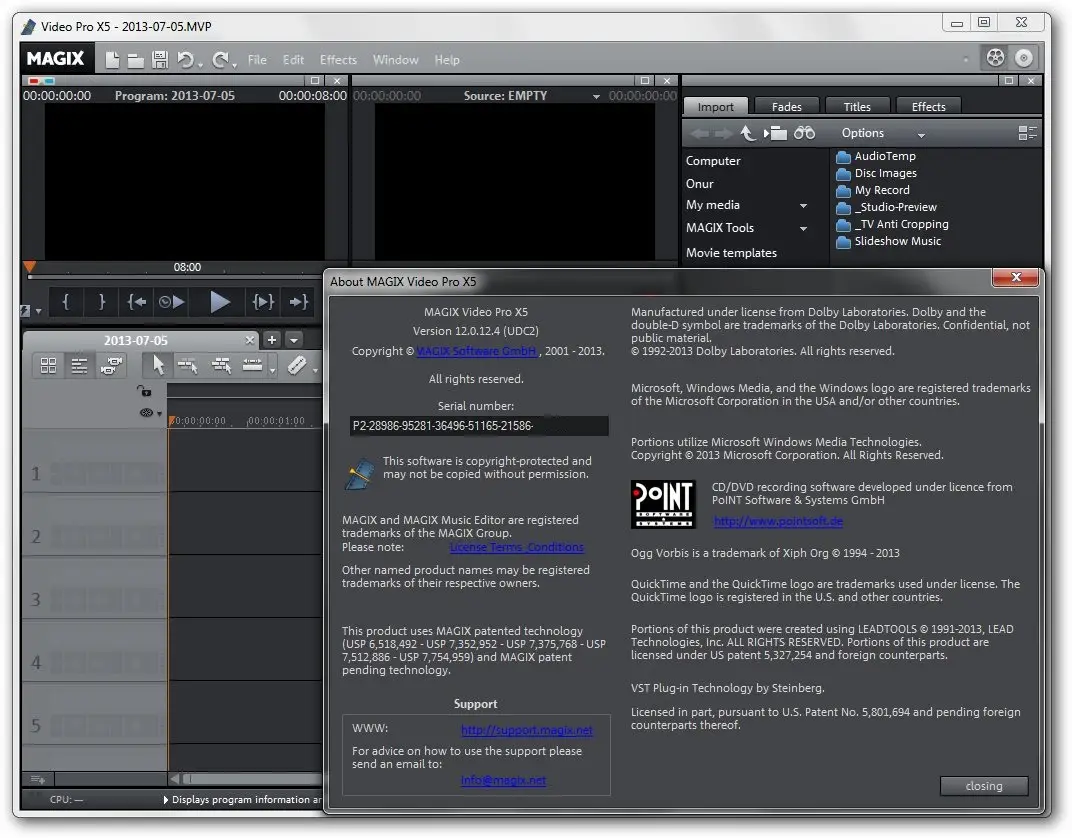This screenshot has width=1072, height=838.
Task: Click the binoculars search icon
Action: click(x=804, y=133)
